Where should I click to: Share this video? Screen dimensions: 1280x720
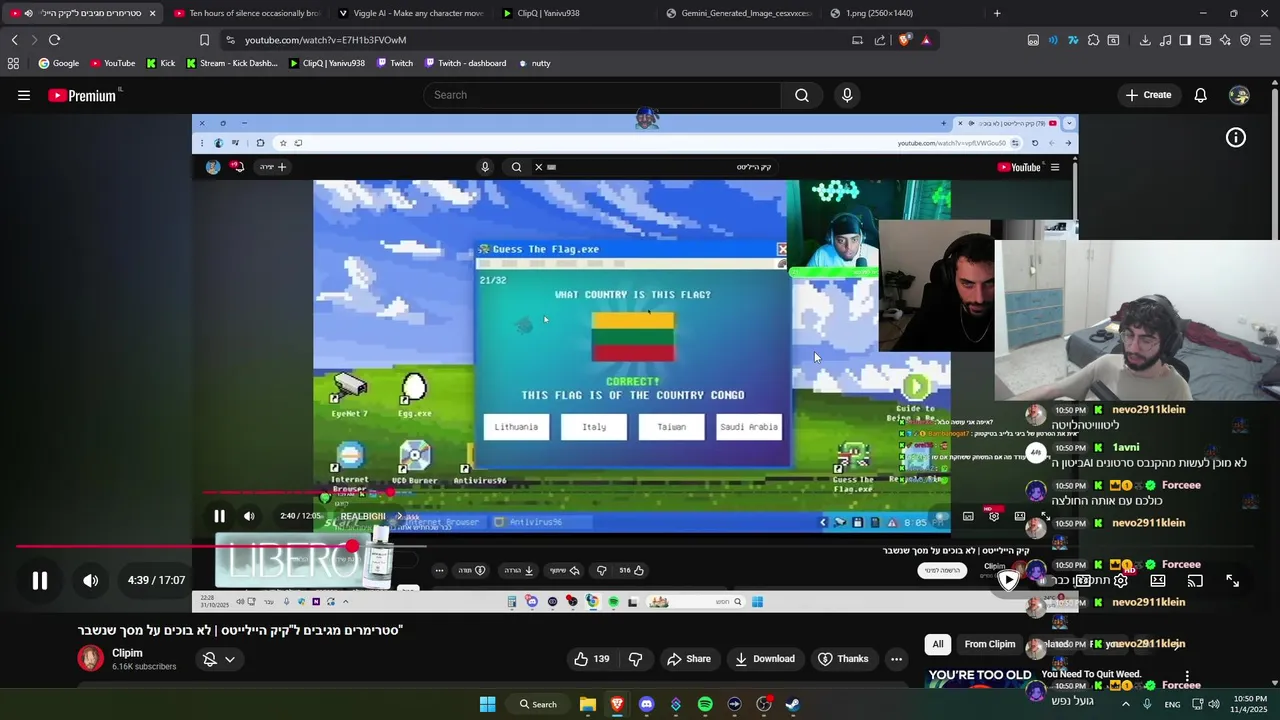tap(689, 659)
